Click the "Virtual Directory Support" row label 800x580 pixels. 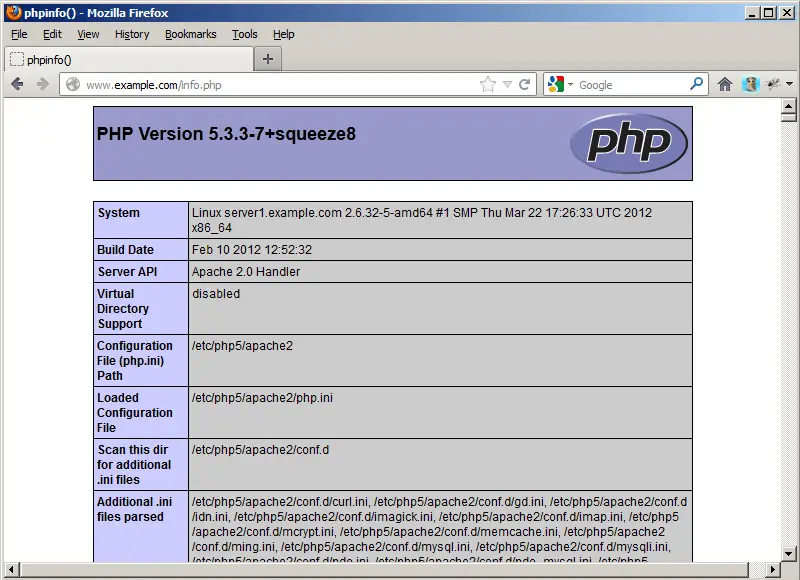[x=123, y=309]
